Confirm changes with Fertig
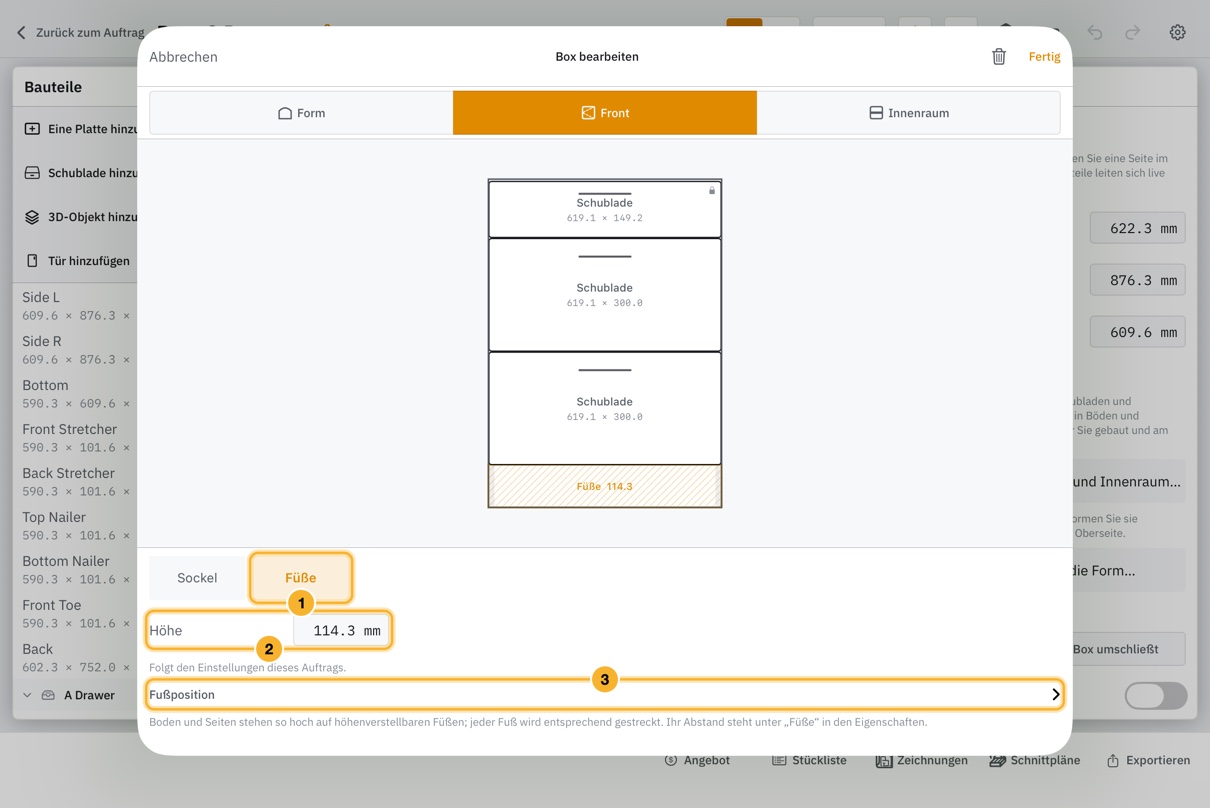Viewport: 1210px width, 808px height. tap(1044, 57)
